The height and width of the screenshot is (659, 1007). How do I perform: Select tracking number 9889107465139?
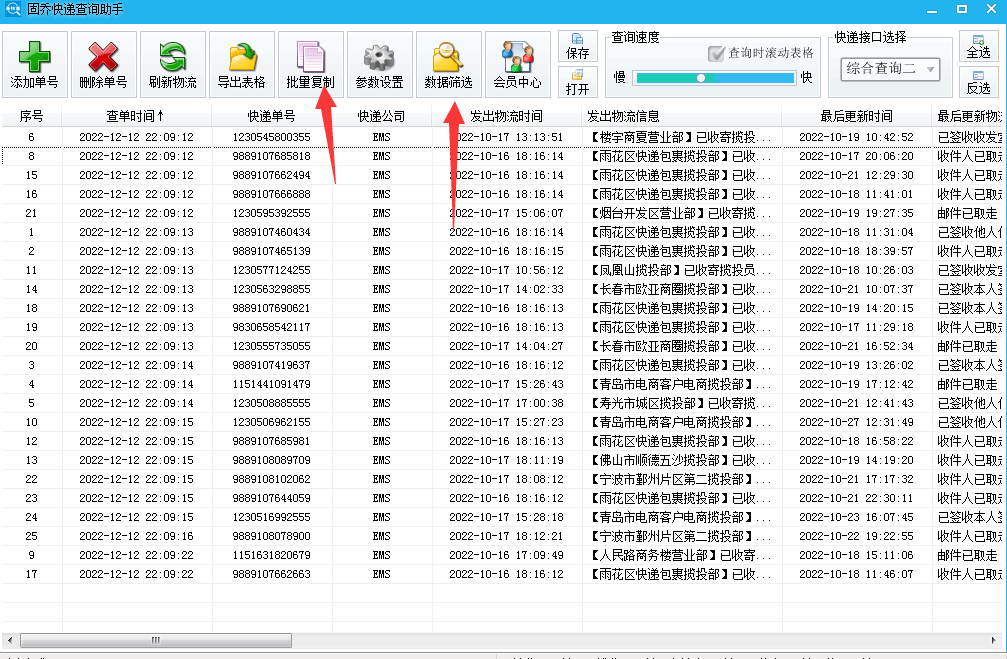[x=272, y=251]
